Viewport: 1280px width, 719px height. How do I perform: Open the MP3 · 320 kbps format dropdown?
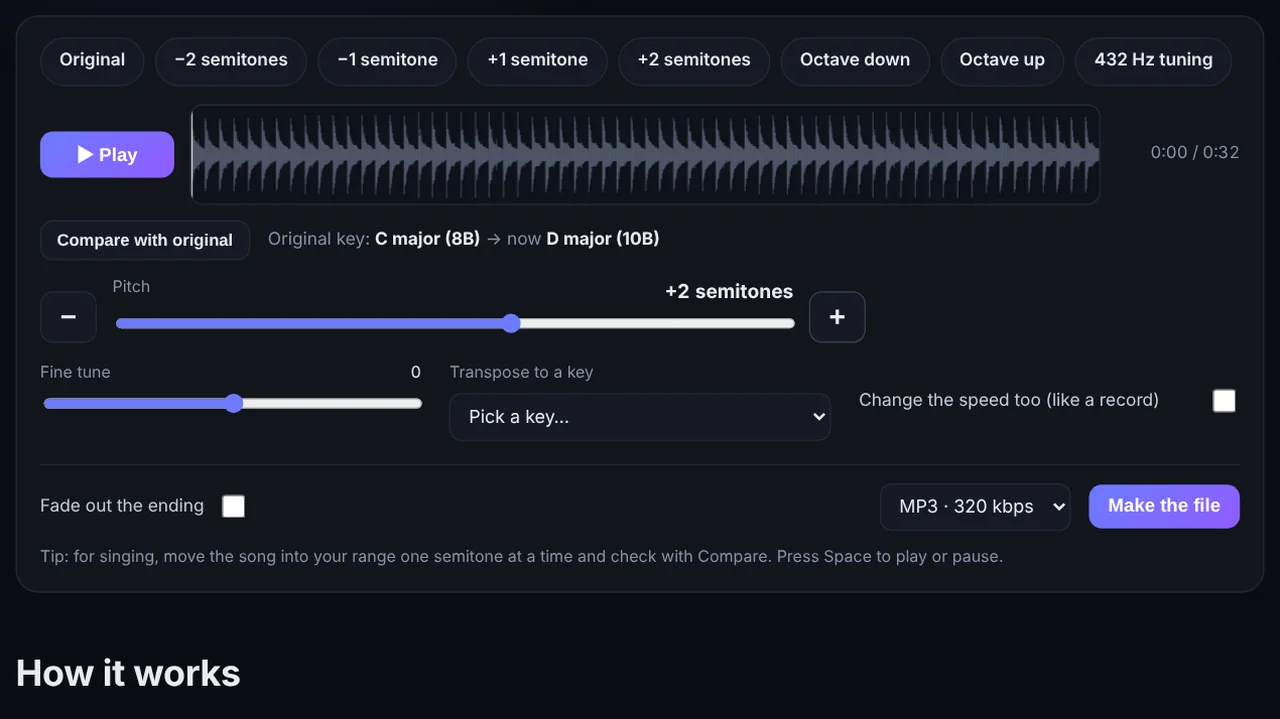(x=975, y=507)
